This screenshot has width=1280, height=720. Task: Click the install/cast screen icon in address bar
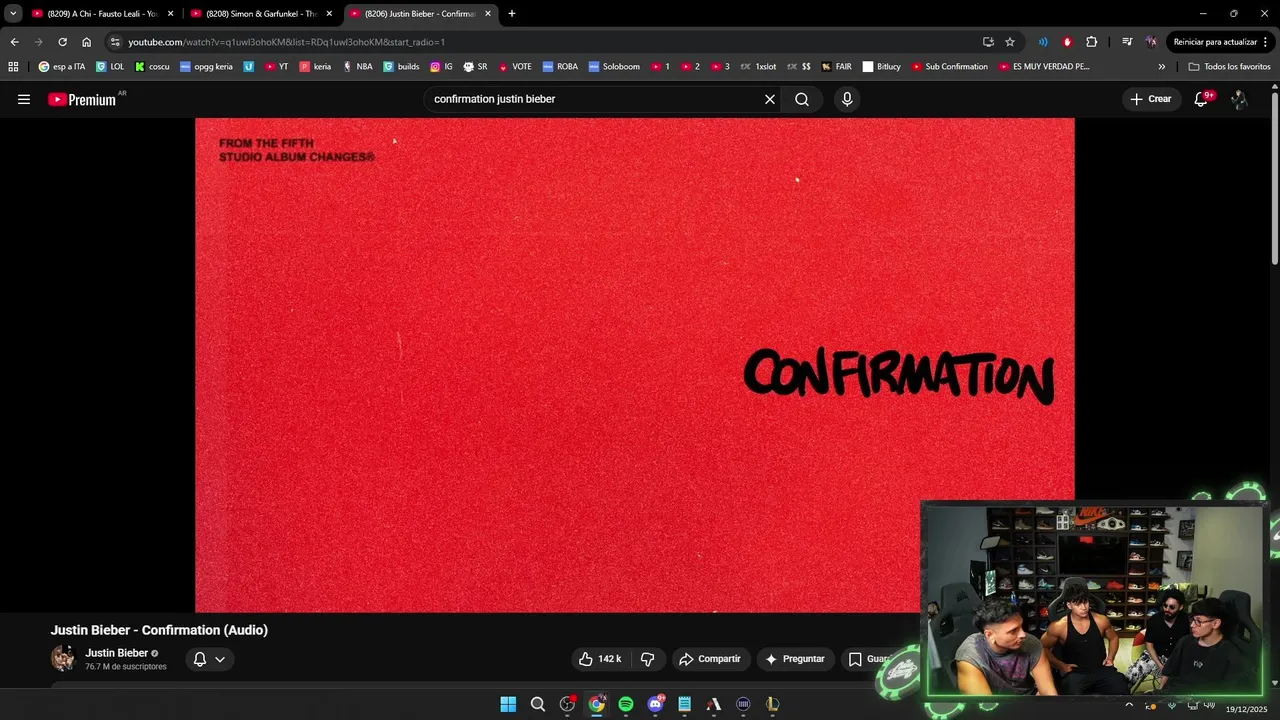coord(988,42)
